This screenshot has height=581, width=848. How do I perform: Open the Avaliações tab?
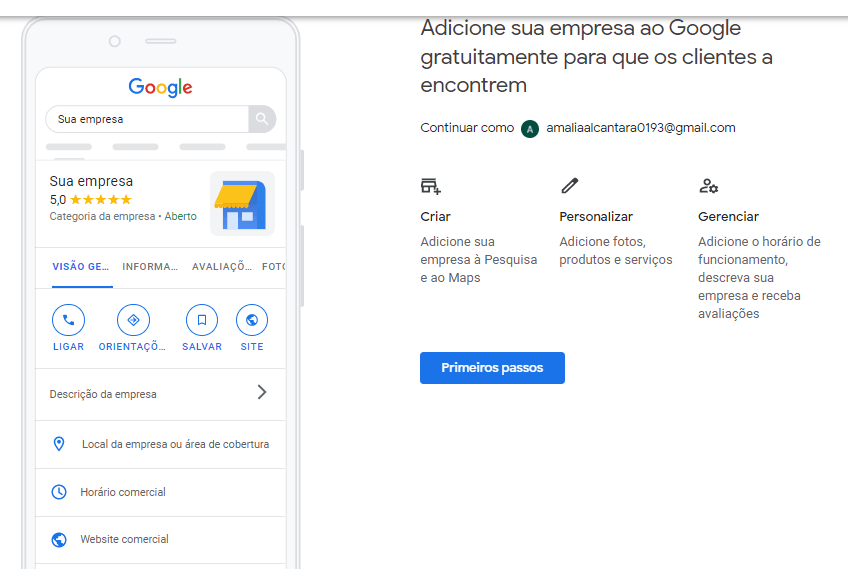coord(221,267)
